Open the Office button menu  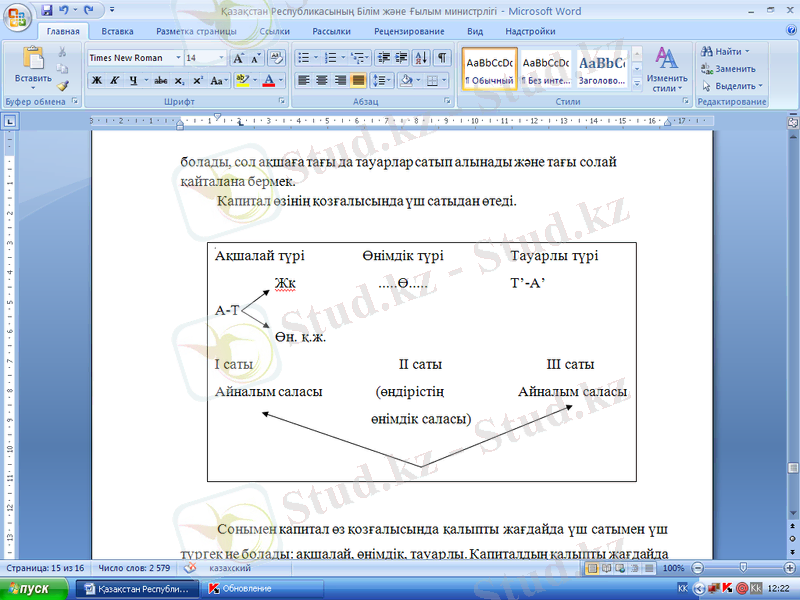coord(17,17)
